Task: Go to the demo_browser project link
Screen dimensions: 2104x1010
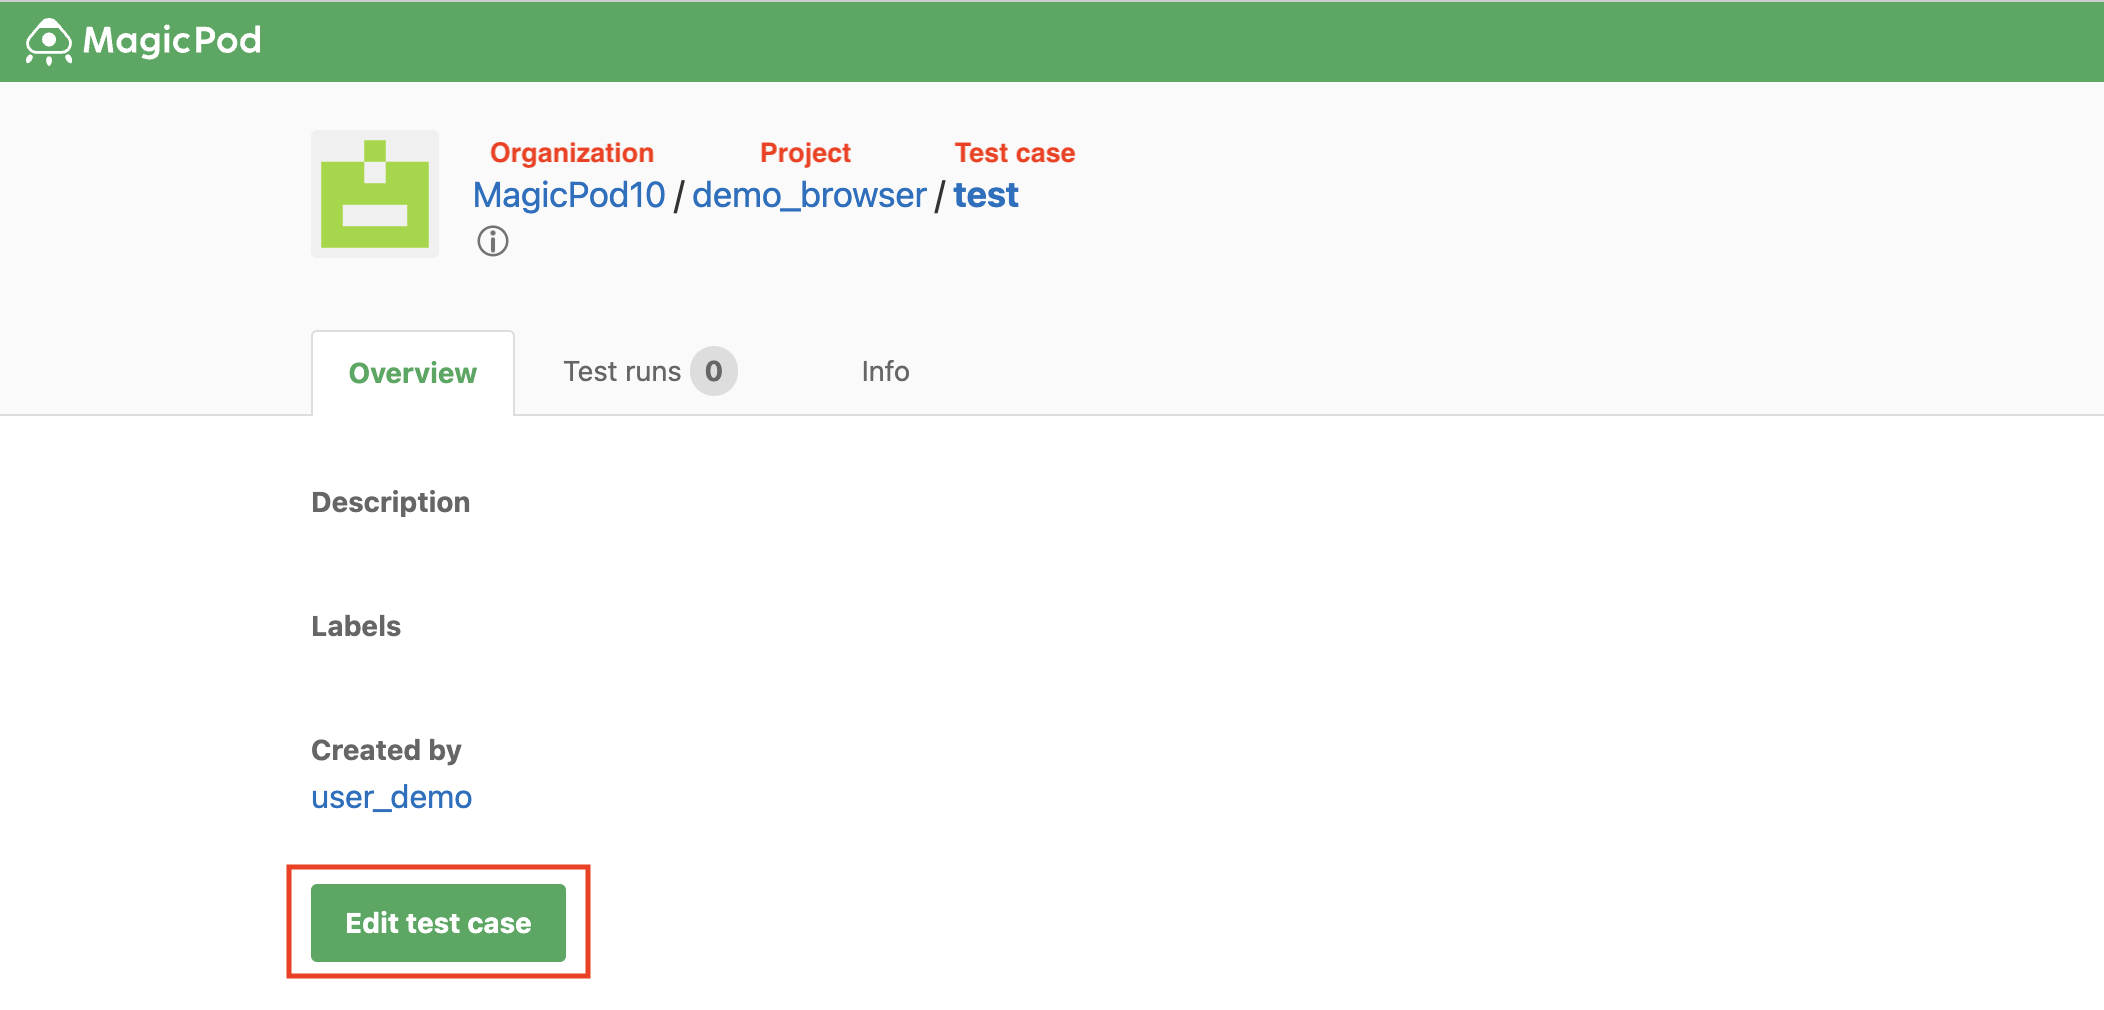Action: click(x=809, y=195)
